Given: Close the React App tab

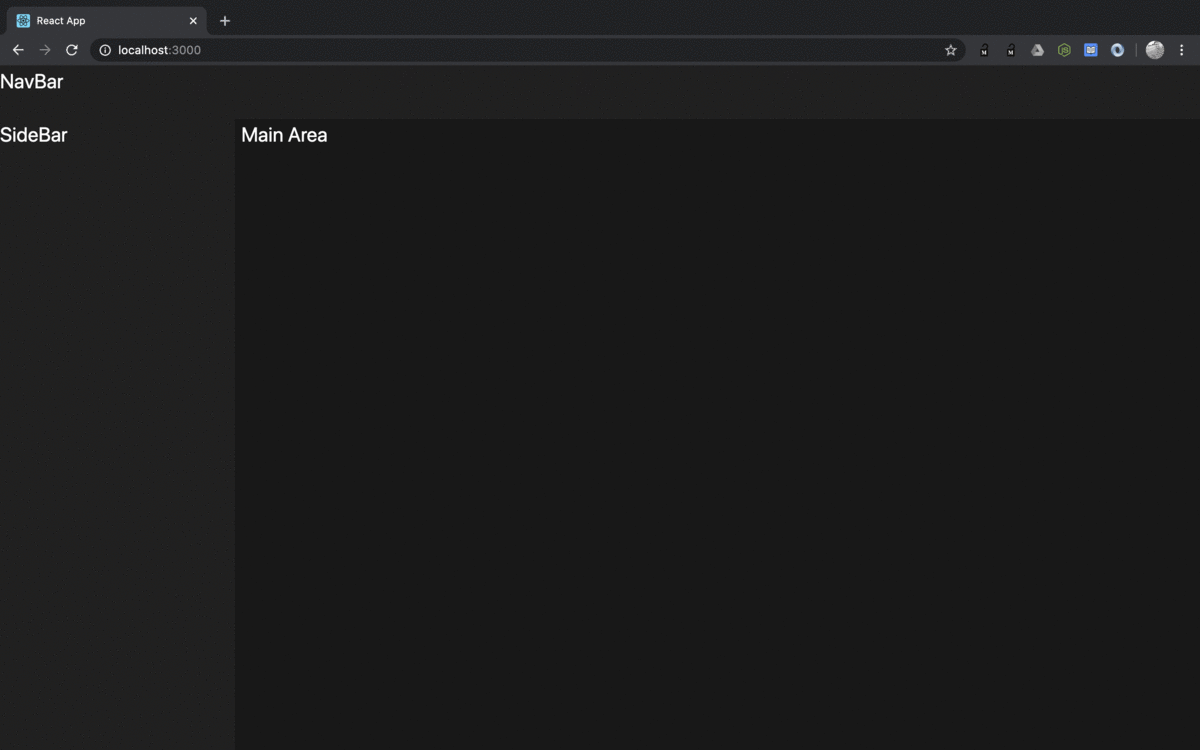Looking at the screenshot, I should (x=193, y=21).
